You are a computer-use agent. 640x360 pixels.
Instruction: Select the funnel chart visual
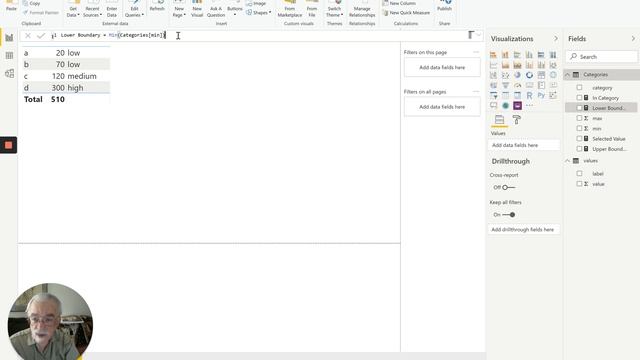505,85
